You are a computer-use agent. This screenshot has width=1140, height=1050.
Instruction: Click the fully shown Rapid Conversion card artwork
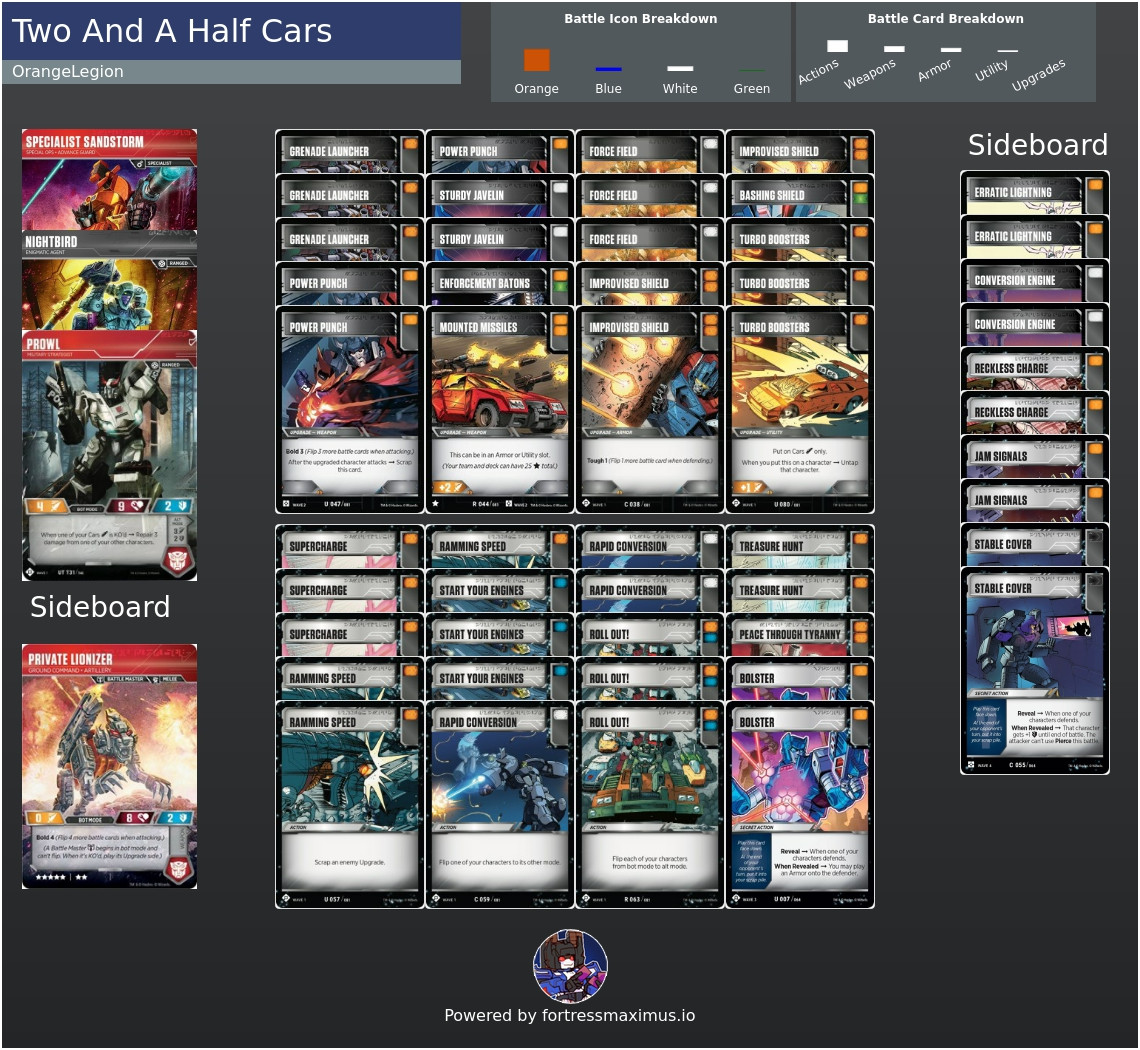pyautogui.click(x=499, y=780)
